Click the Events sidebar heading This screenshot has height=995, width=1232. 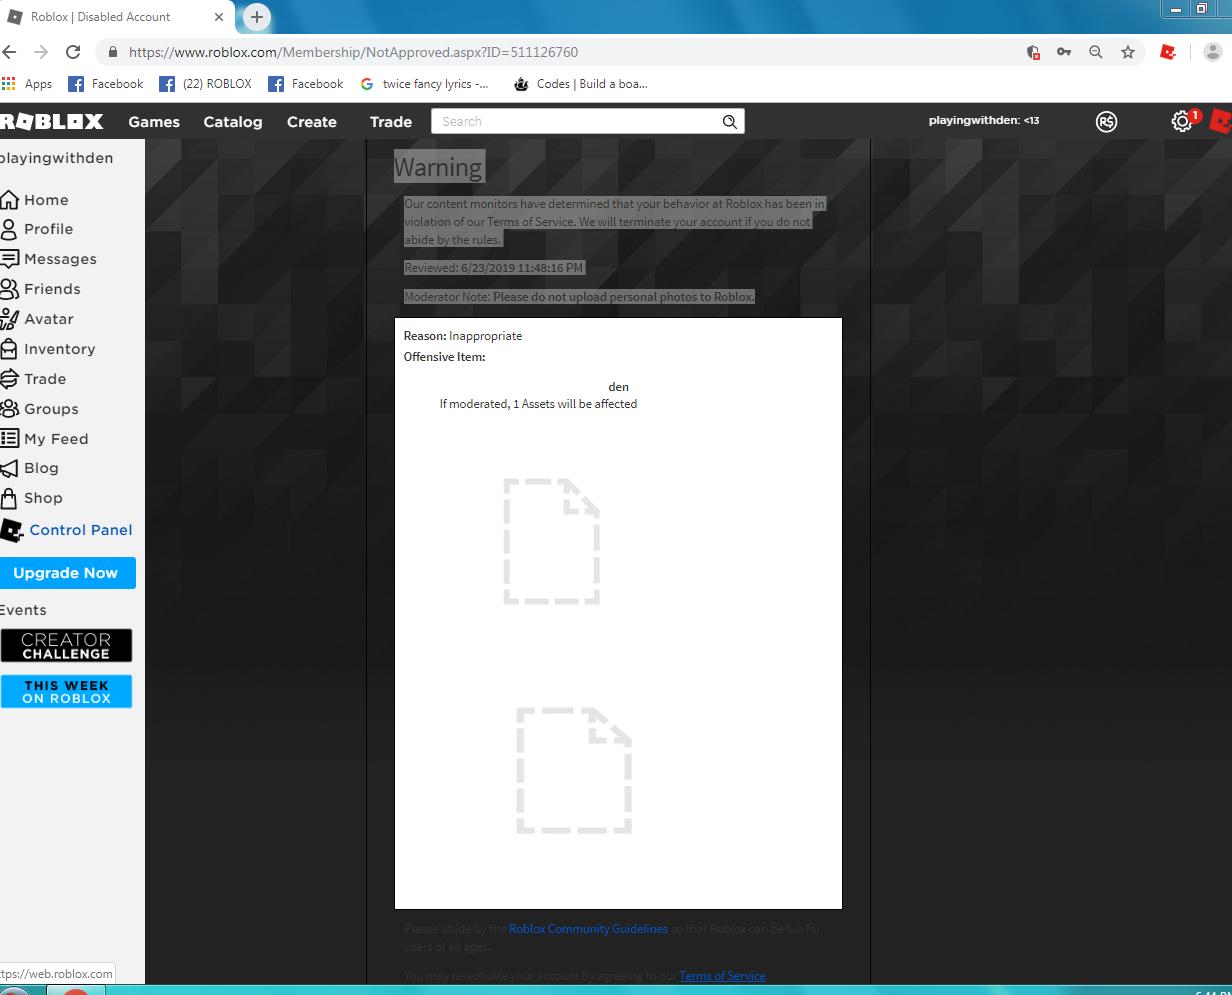[23, 610]
